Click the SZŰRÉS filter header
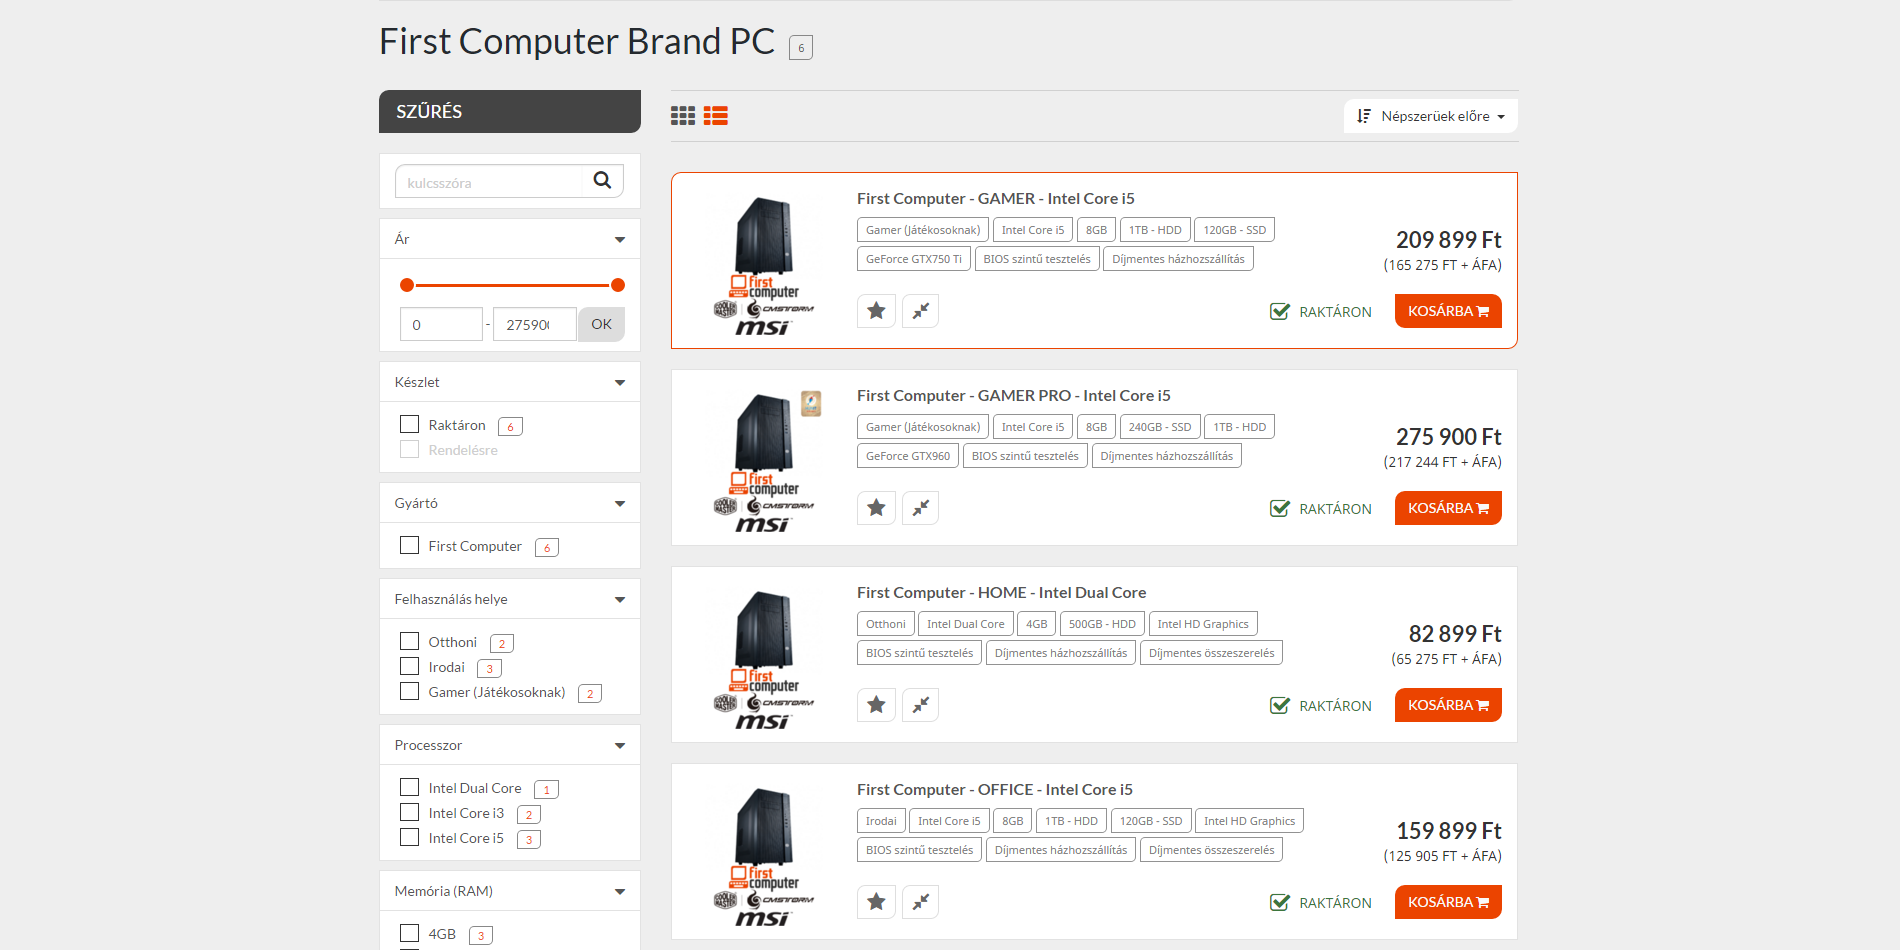This screenshot has width=1900, height=950. (510, 111)
